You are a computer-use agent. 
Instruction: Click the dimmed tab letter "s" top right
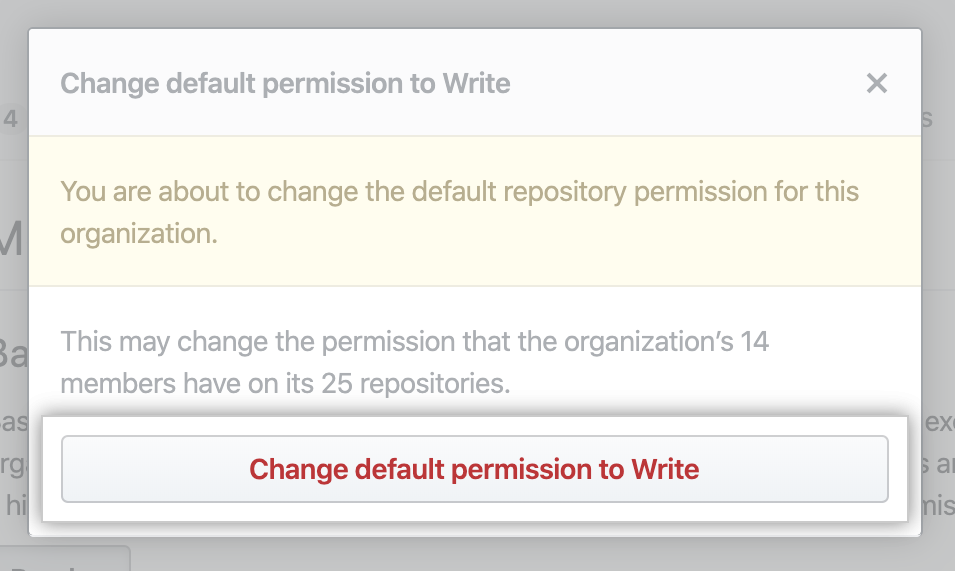coord(928,119)
